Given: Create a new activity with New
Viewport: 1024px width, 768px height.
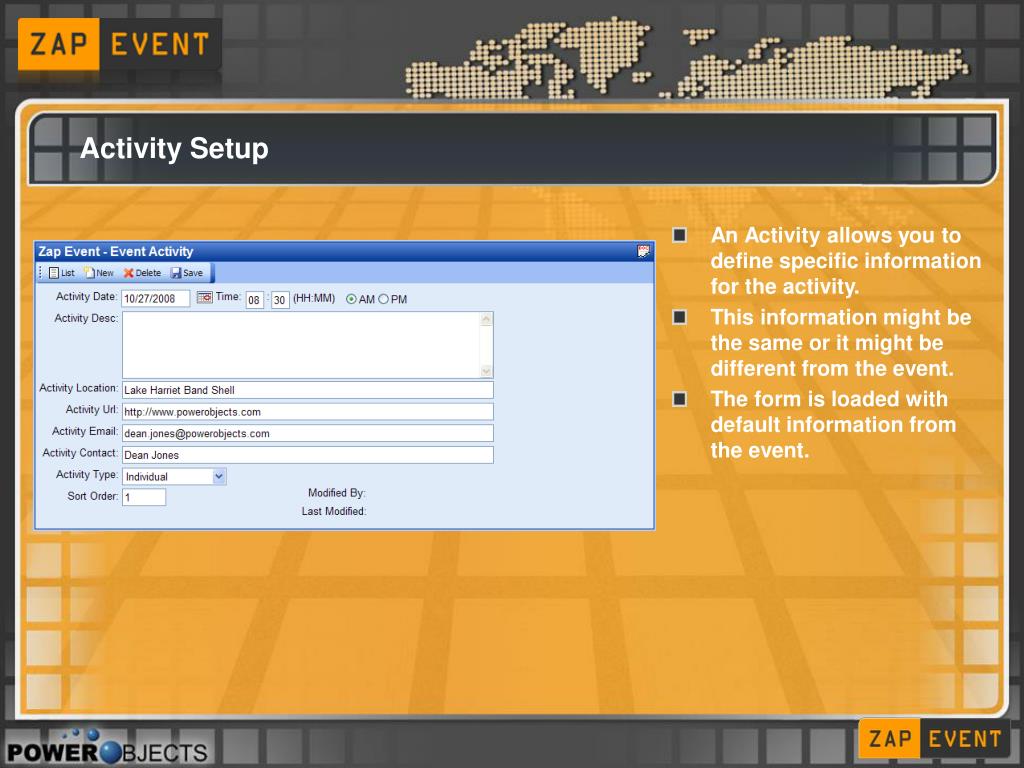Looking at the screenshot, I should [x=99, y=273].
